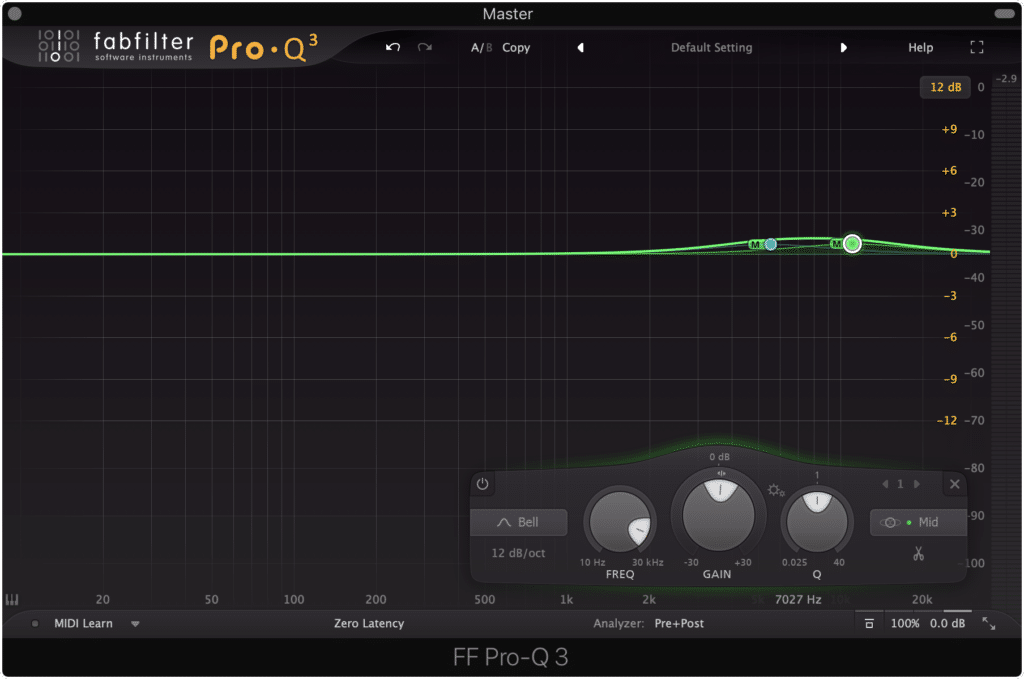Go to the previous preset arrow
This screenshot has width=1024, height=679.
(581, 48)
